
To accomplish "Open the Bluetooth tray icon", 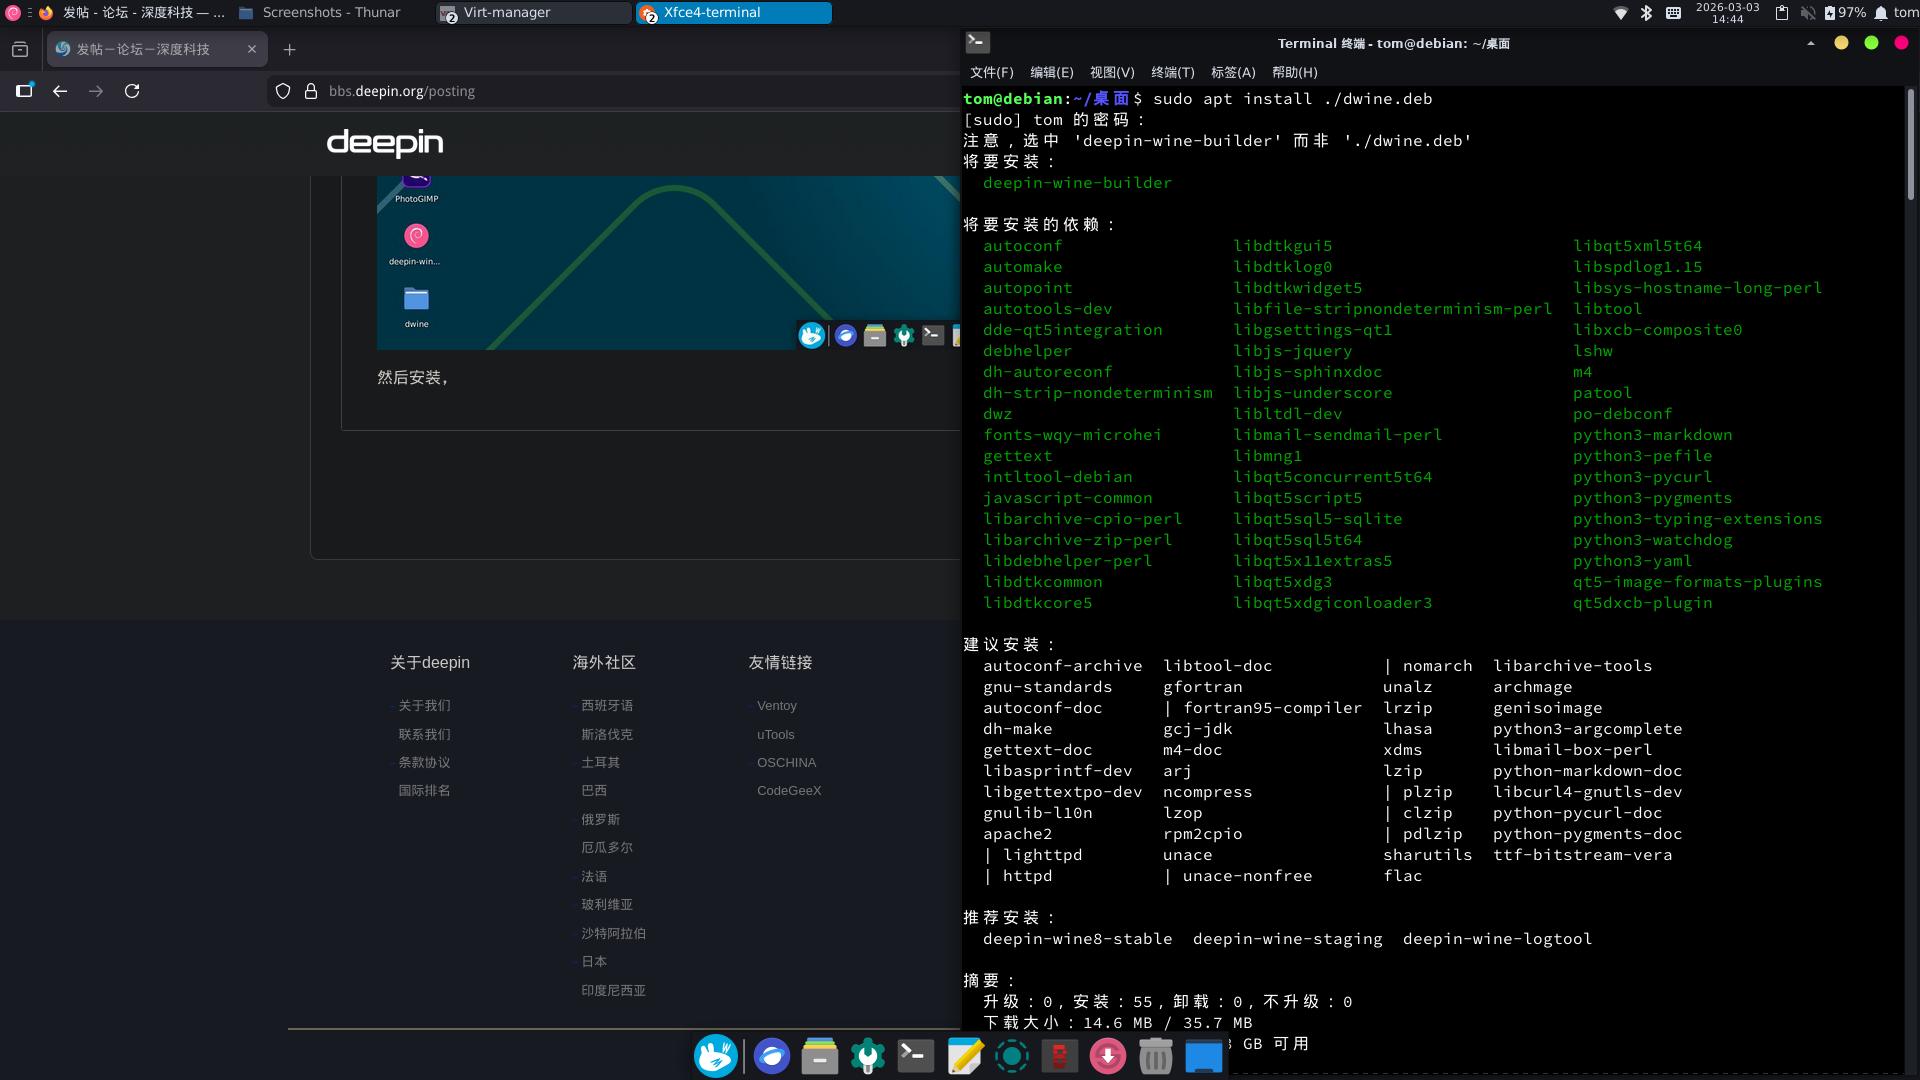I will pyautogui.click(x=1646, y=13).
